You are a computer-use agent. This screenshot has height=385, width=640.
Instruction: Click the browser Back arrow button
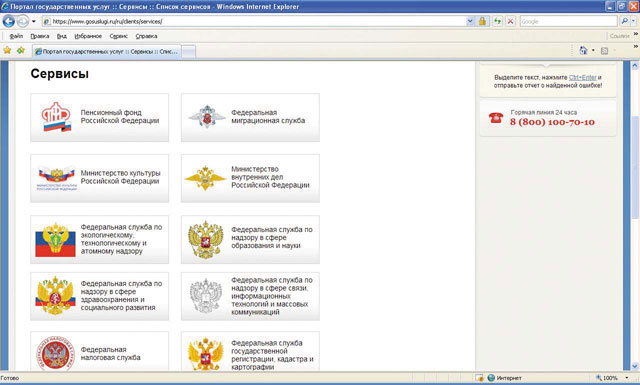(x=9, y=21)
